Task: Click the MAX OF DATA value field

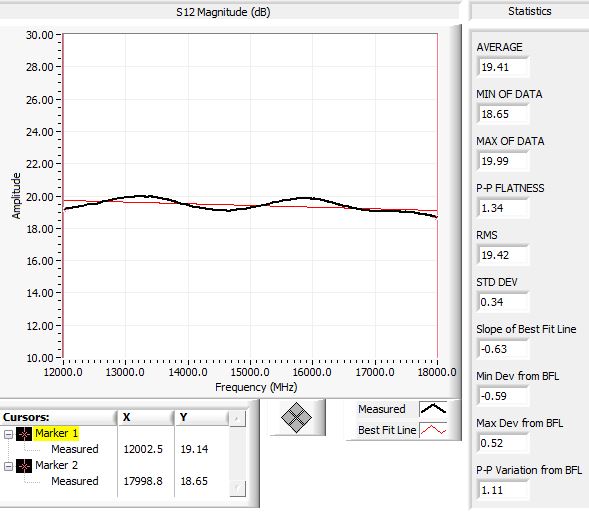Action: [503, 161]
